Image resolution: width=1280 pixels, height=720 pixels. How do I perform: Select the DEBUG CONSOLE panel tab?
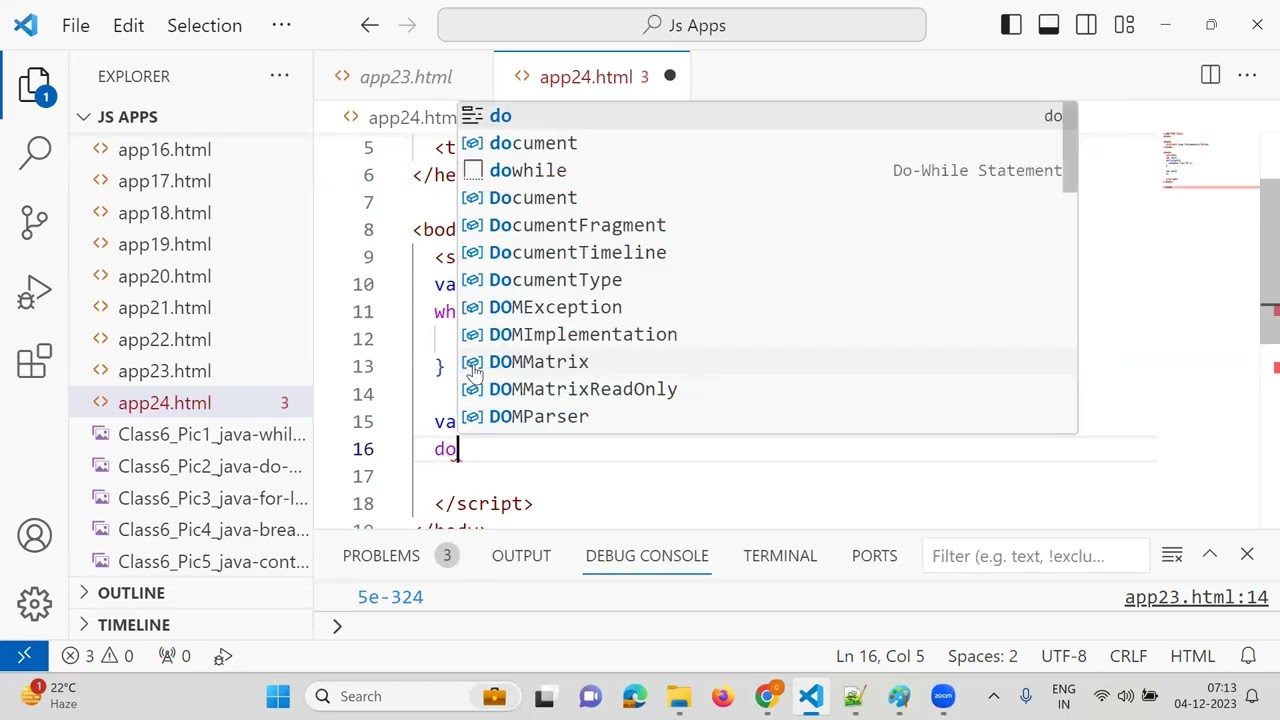click(x=647, y=556)
